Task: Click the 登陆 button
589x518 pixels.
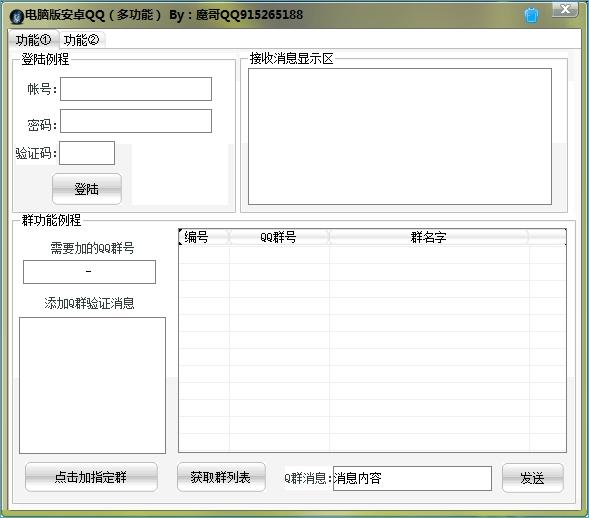Action: pos(87,189)
